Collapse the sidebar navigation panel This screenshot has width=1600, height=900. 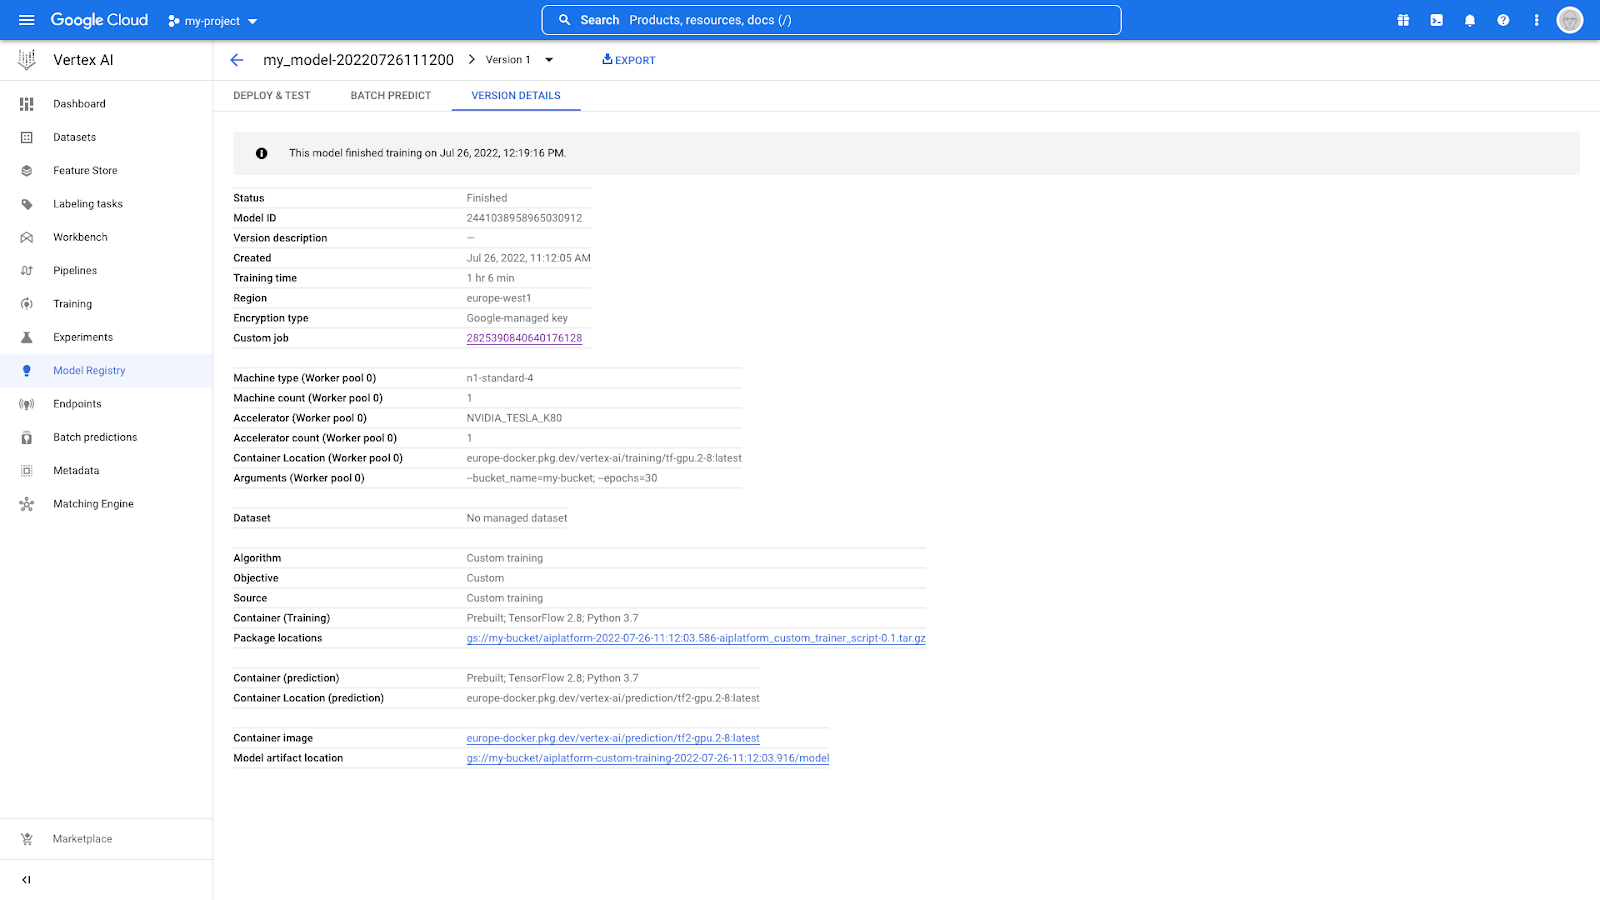click(x=27, y=880)
